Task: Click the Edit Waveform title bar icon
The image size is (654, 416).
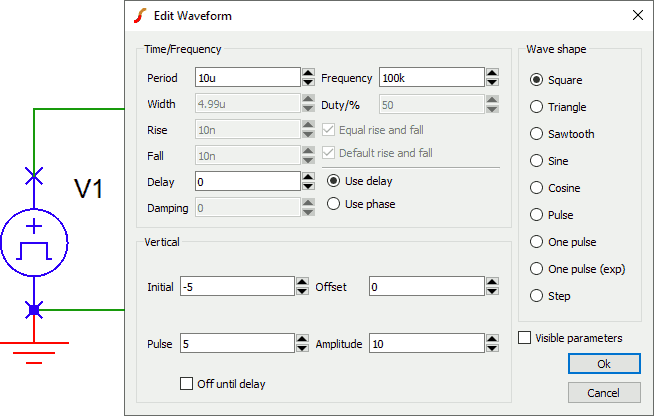Action: (140, 16)
